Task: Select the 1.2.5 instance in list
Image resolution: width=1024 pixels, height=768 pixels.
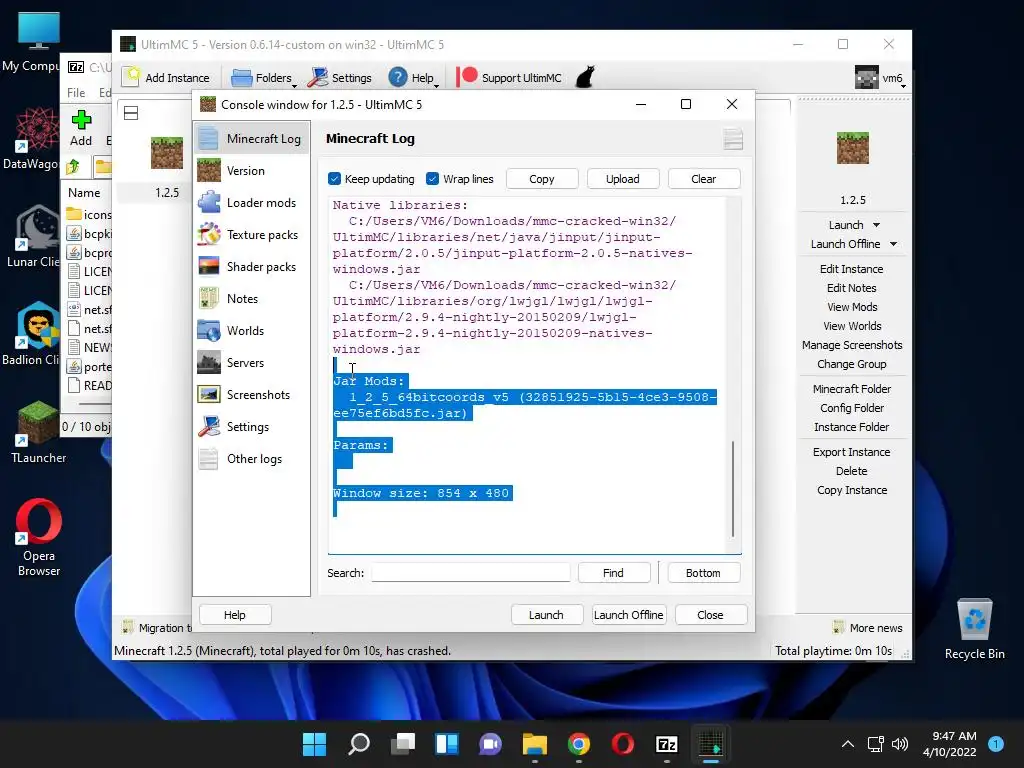Action: (x=167, y=167)
